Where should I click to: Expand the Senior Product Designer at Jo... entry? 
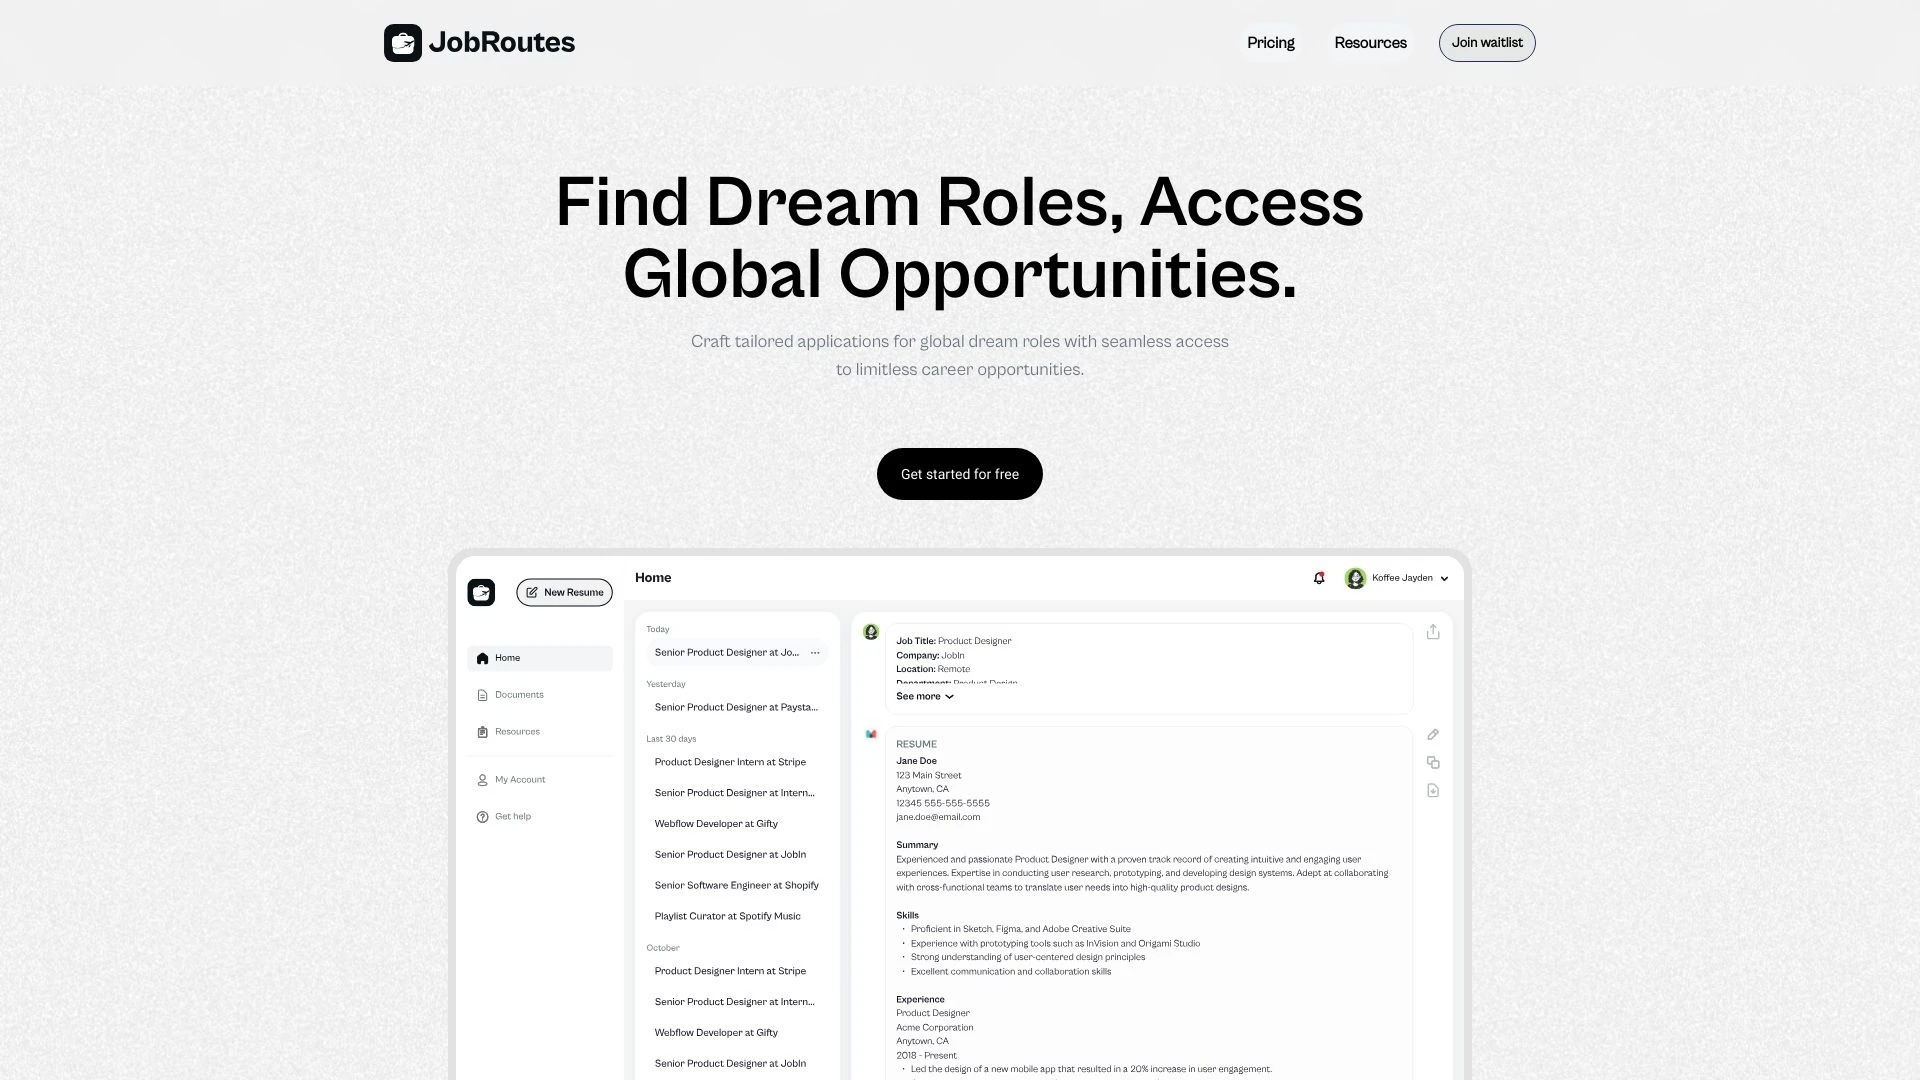(815, 651)
